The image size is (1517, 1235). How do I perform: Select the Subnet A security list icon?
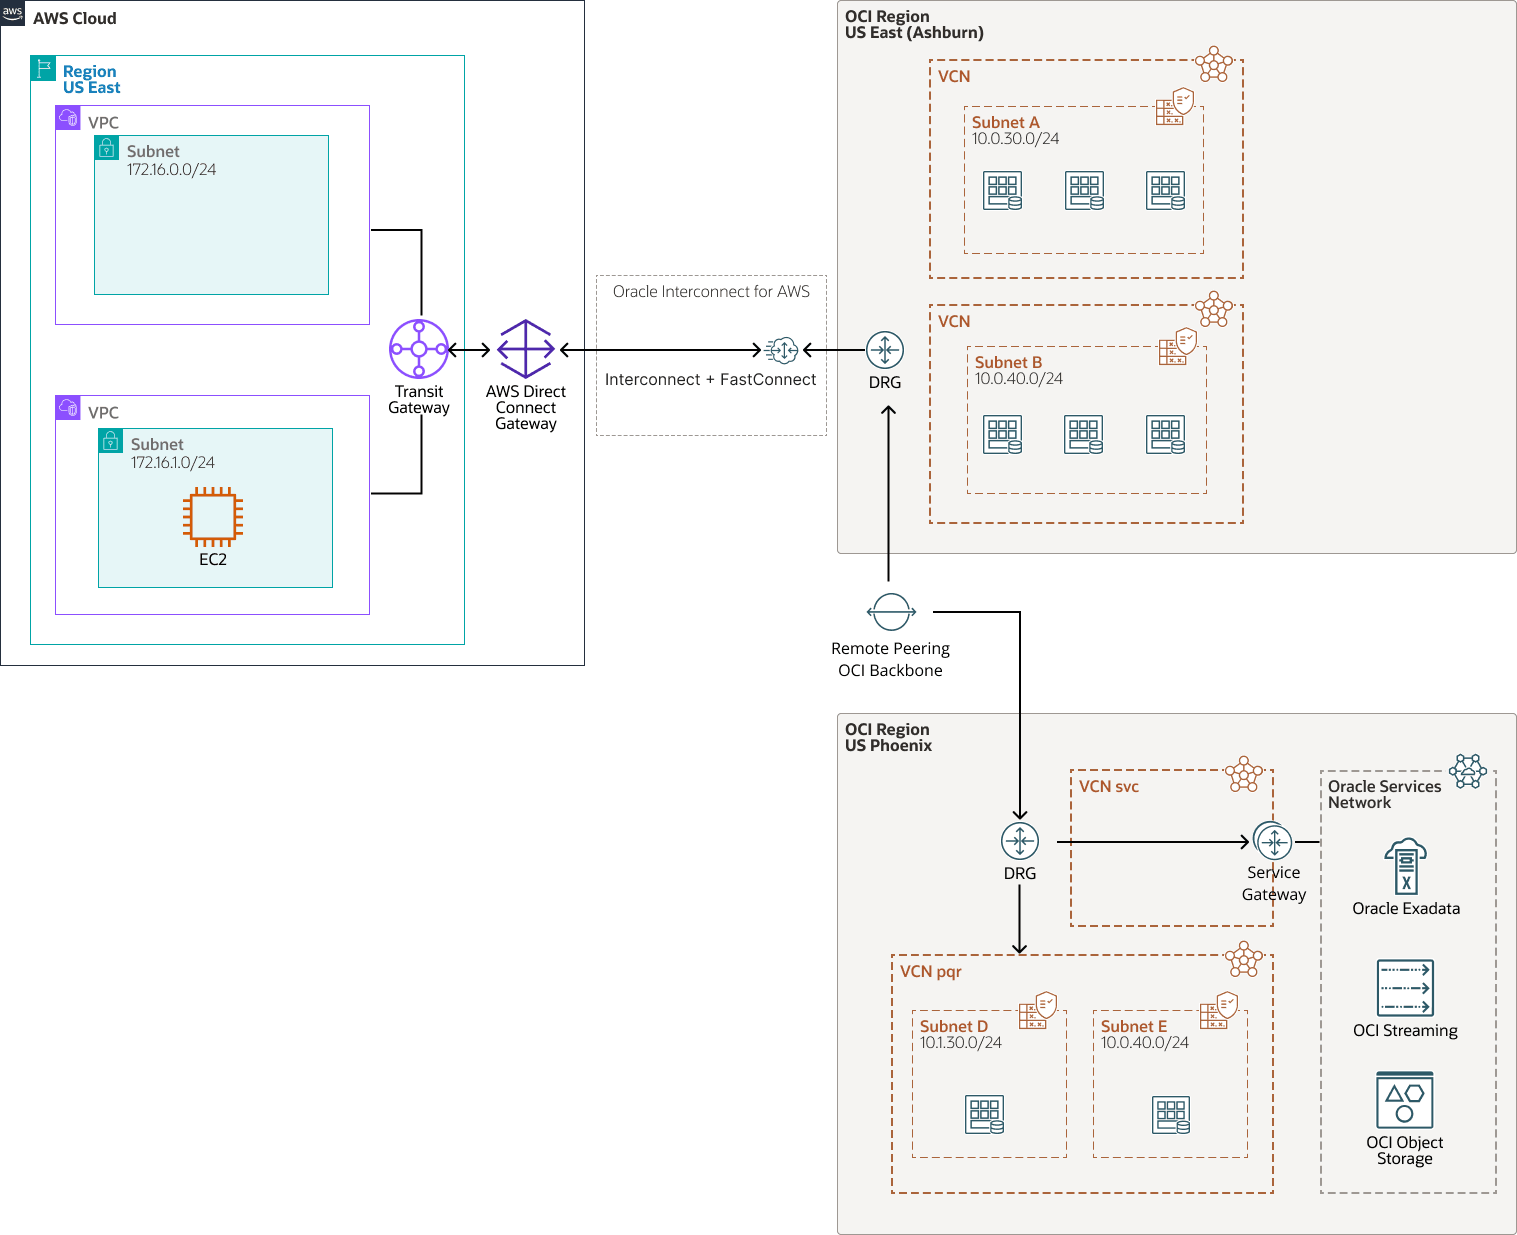pos(1175,106)
